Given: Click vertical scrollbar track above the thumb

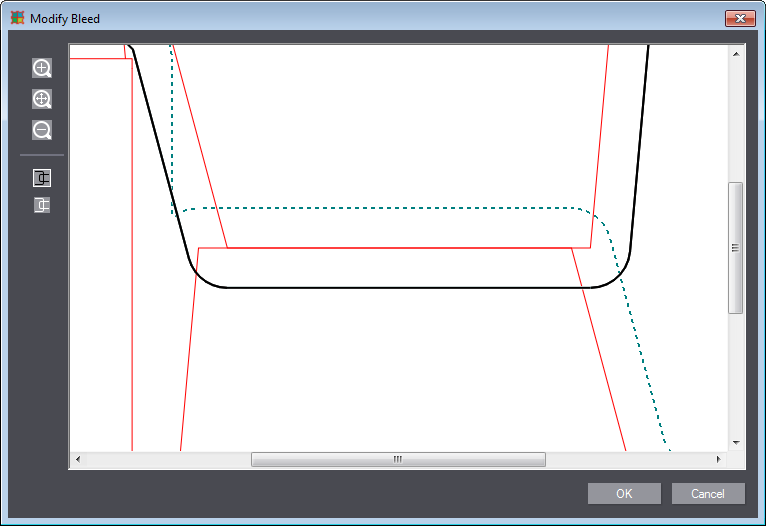Looking at the screenshot, I should point(735,120).
